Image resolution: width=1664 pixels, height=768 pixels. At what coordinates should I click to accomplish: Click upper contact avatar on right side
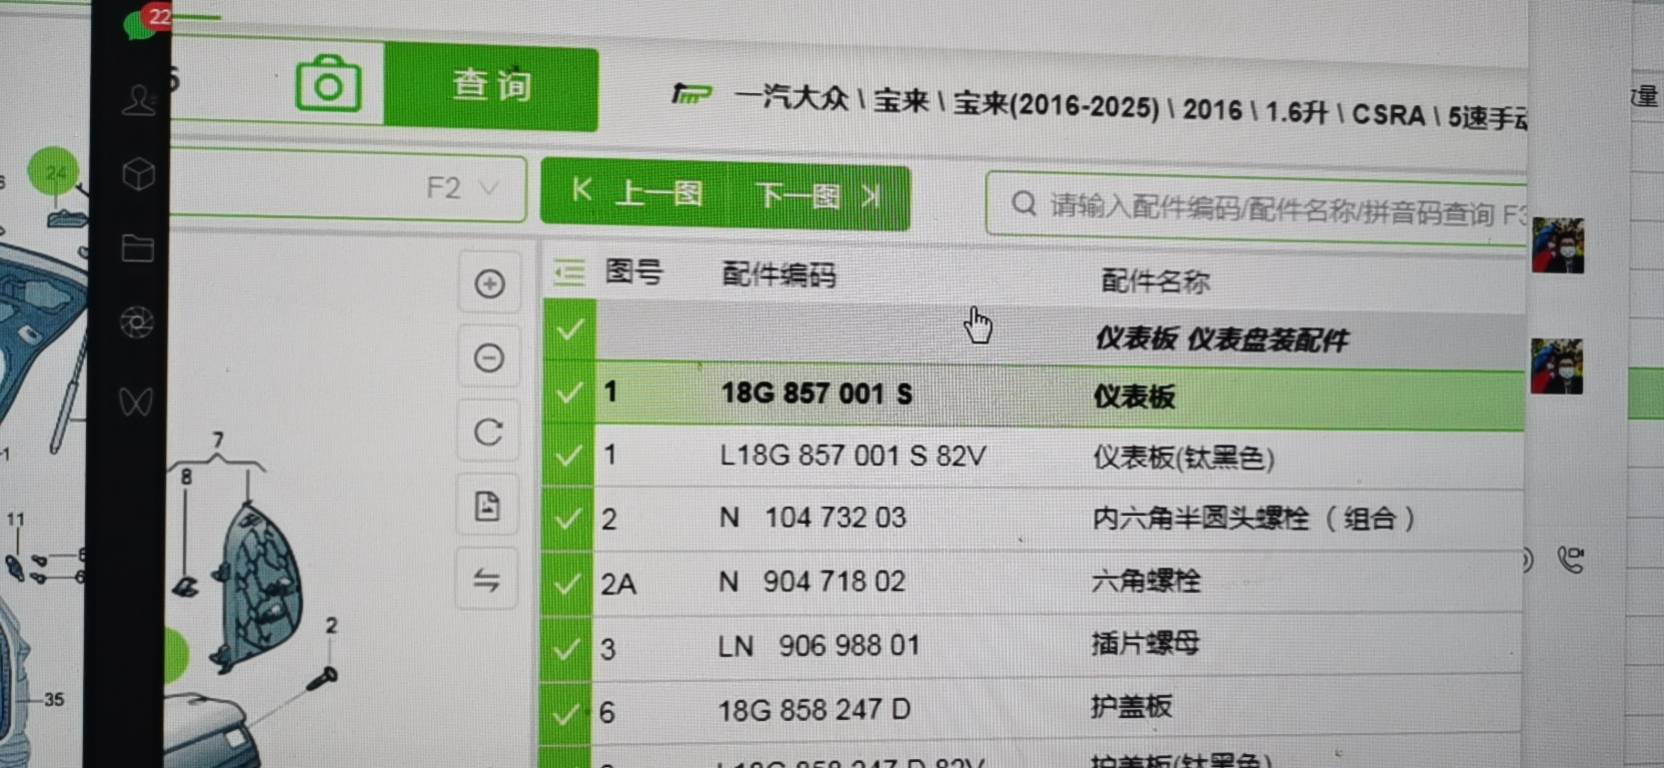tap(1558, 246)
